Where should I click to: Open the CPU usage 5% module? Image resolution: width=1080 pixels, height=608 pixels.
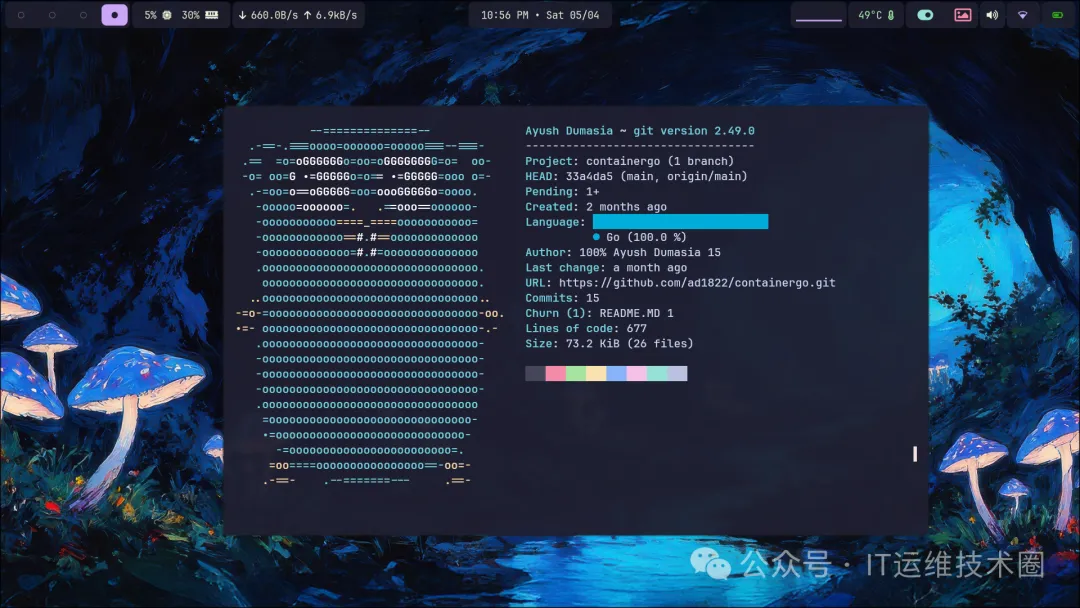point(157,15)
